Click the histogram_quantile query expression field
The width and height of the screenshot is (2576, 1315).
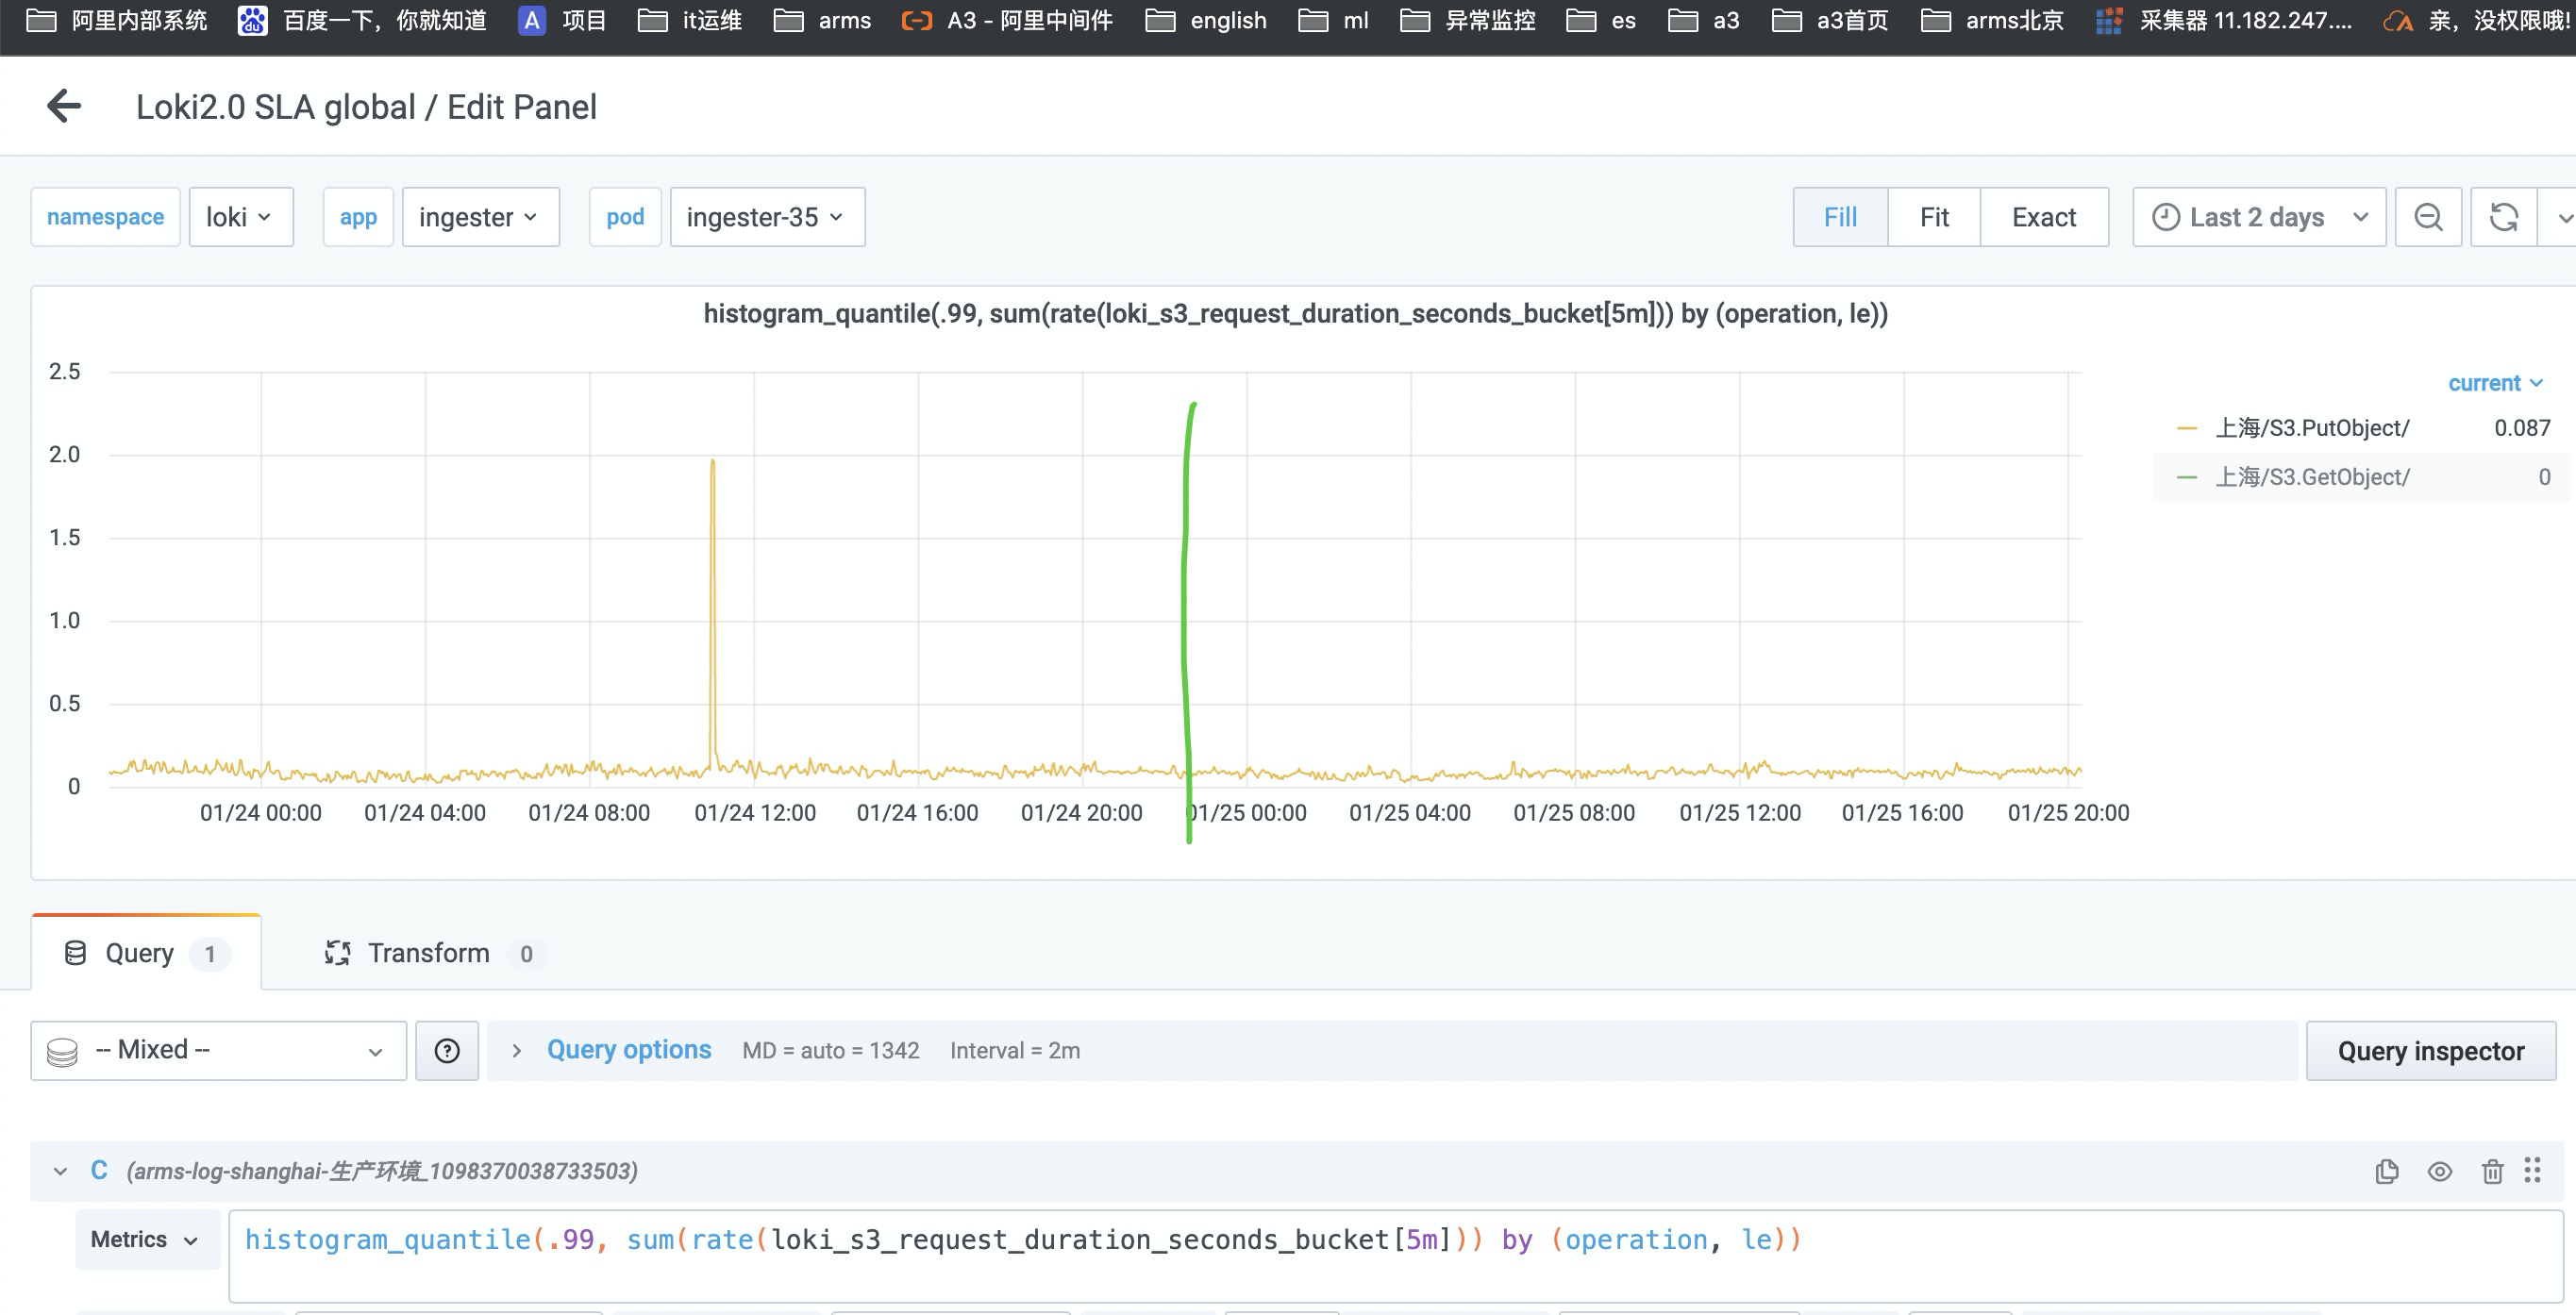point(1022,1239)
